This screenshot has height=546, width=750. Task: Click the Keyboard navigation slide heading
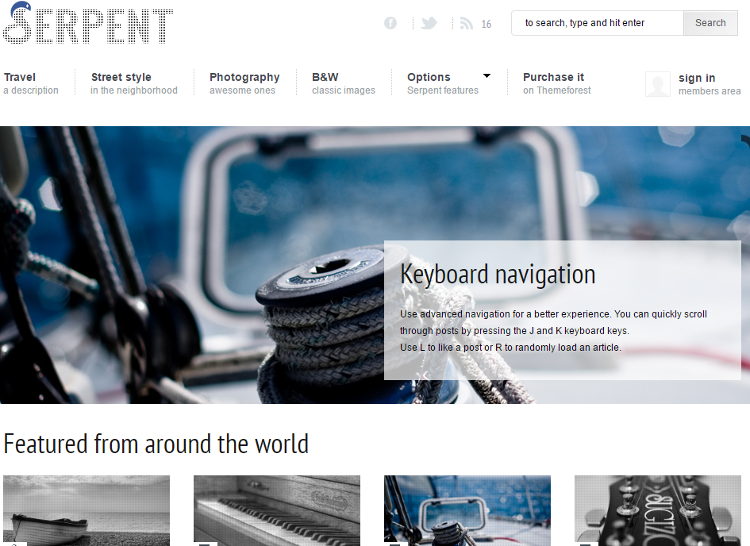click(497, 274)
